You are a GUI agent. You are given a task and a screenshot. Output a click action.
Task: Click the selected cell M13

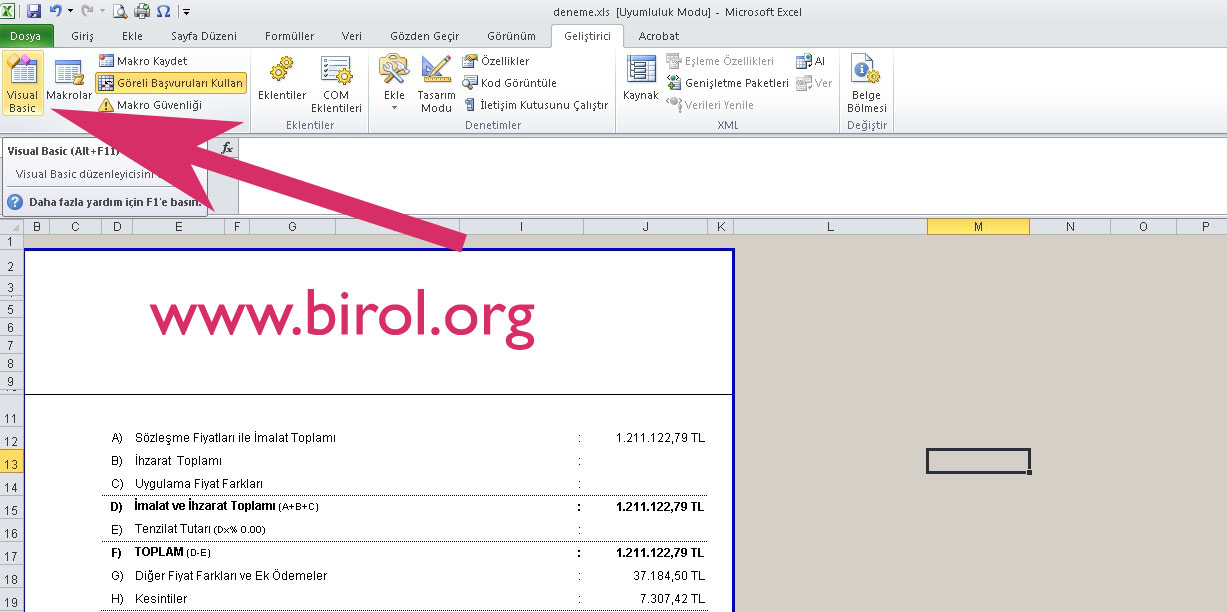[x=978, y=461]
